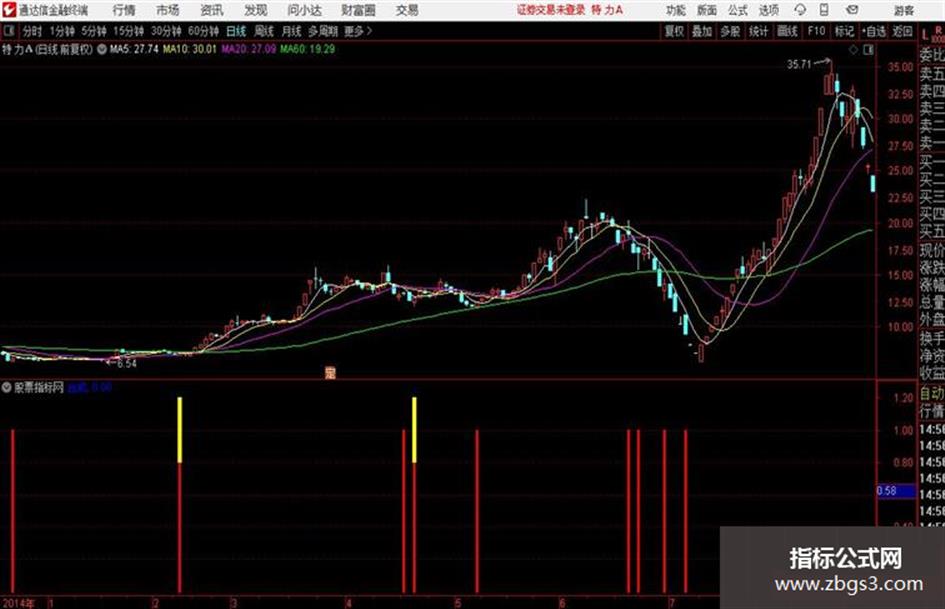Click the 画线 draw line button

point(787,31)
